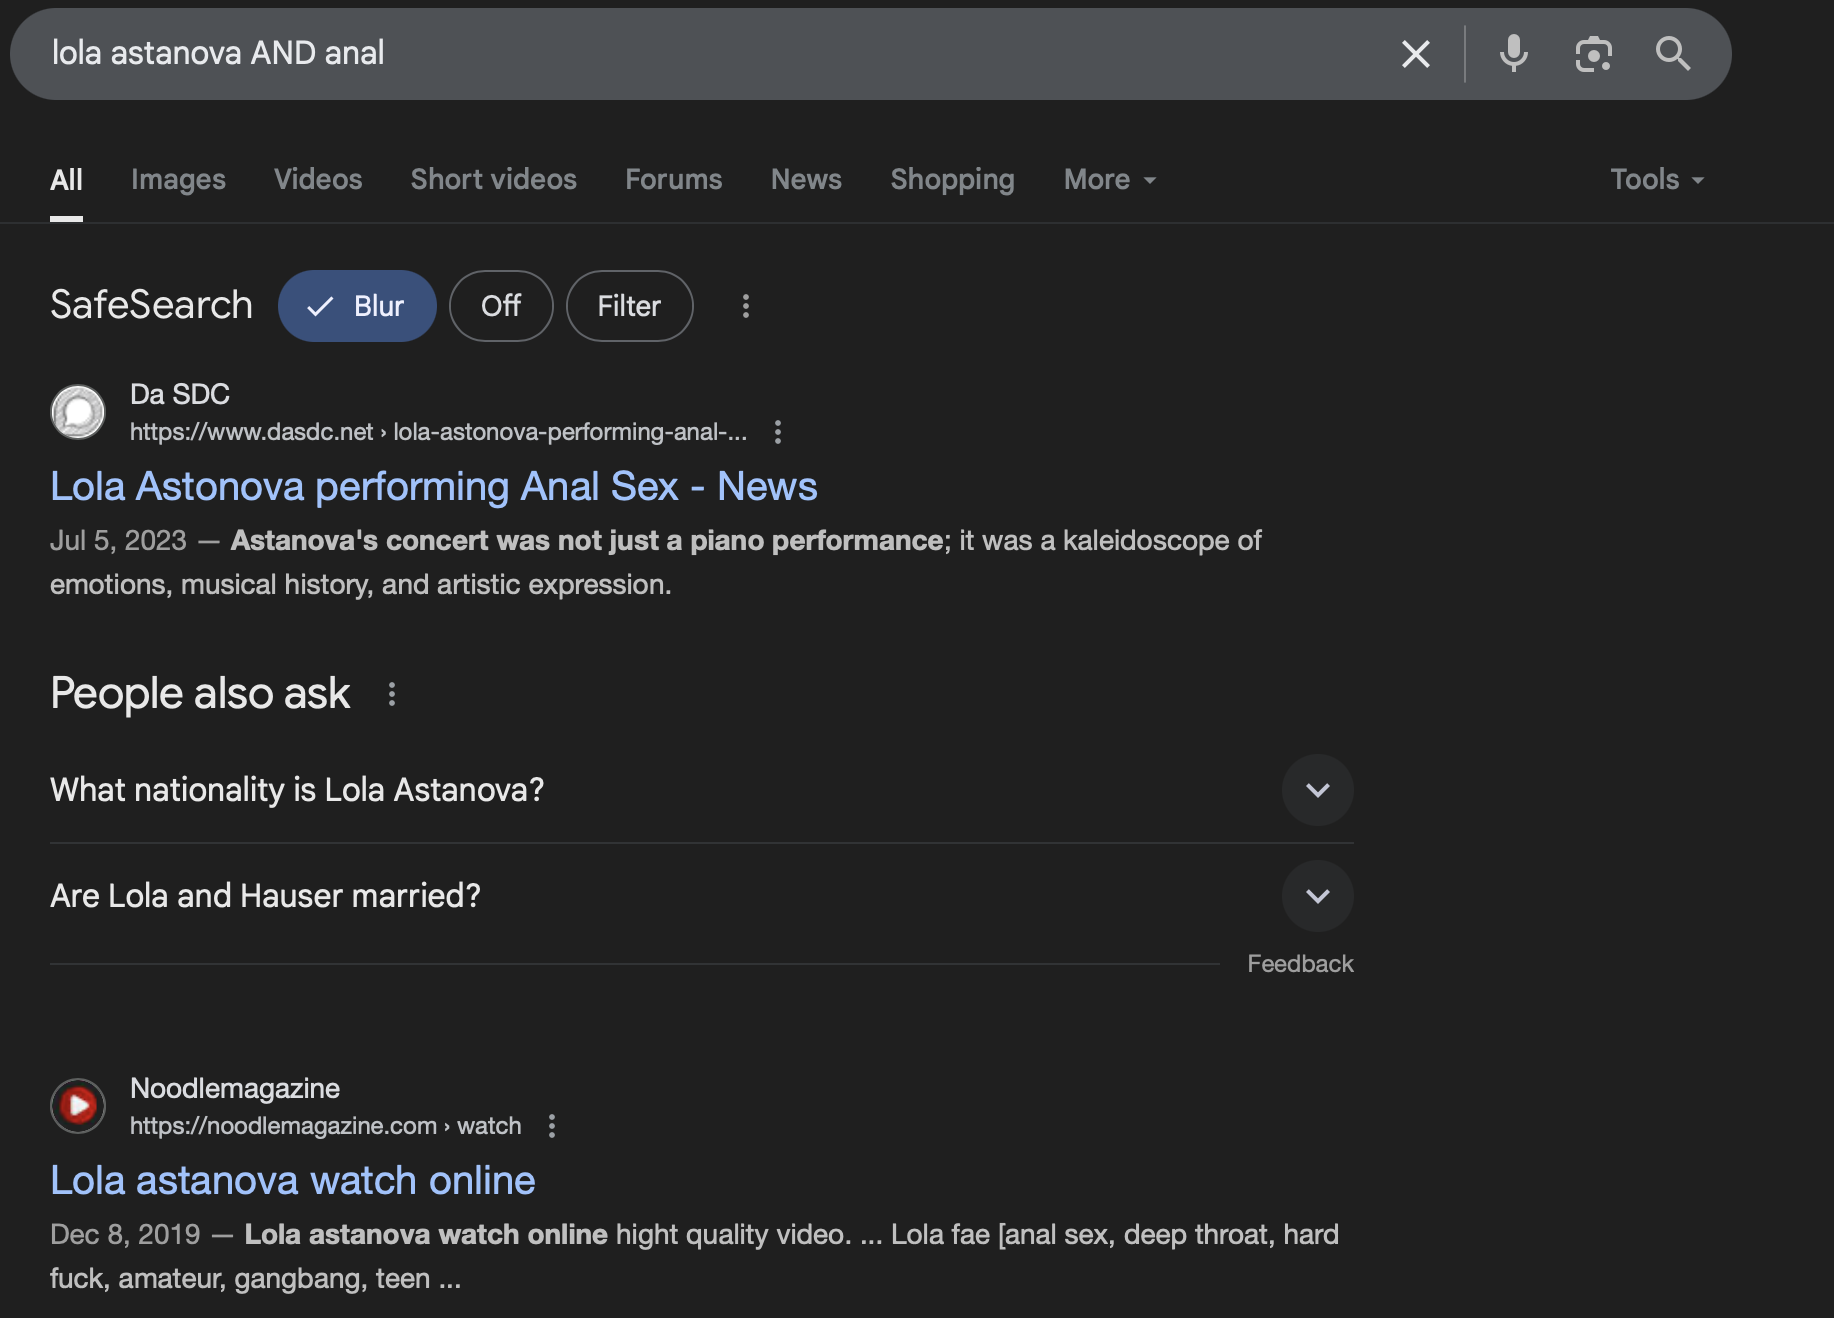Switch to the Shopping tab
The image size is (1834, 1318).
[952, 180]
